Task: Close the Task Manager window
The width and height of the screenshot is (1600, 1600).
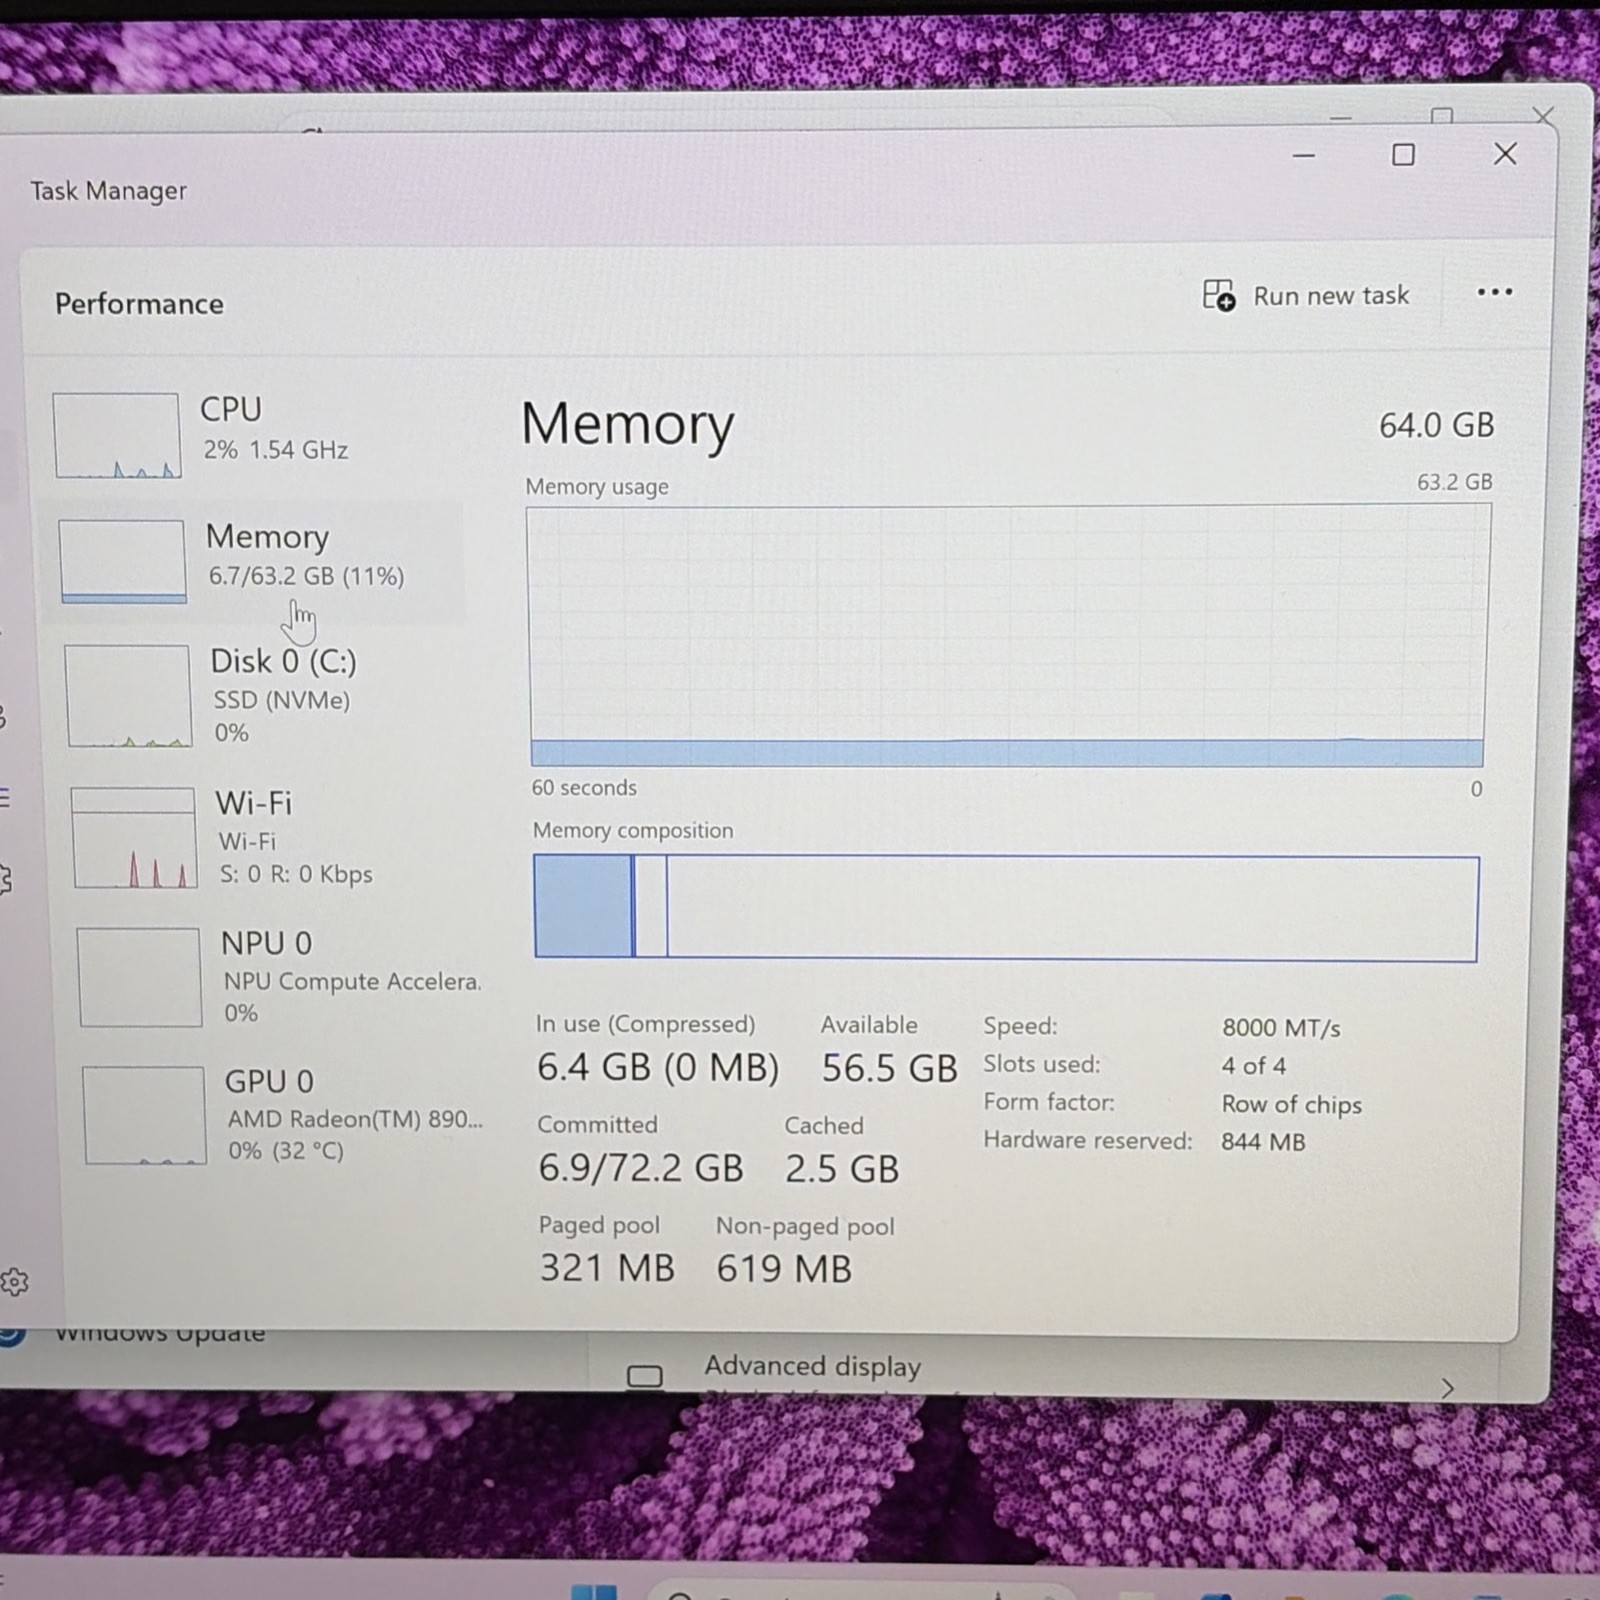Action: tap(1505, 153)
